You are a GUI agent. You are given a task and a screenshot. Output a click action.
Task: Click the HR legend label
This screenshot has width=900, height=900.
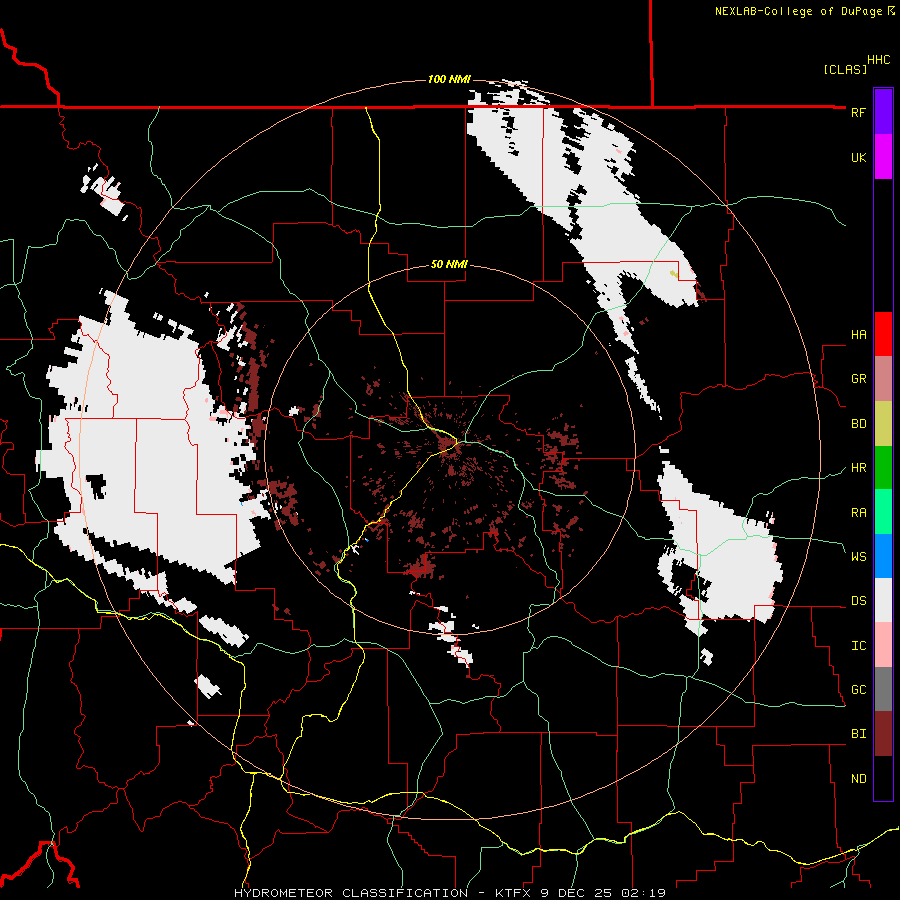pyautogui.click(x=858, y=468)
